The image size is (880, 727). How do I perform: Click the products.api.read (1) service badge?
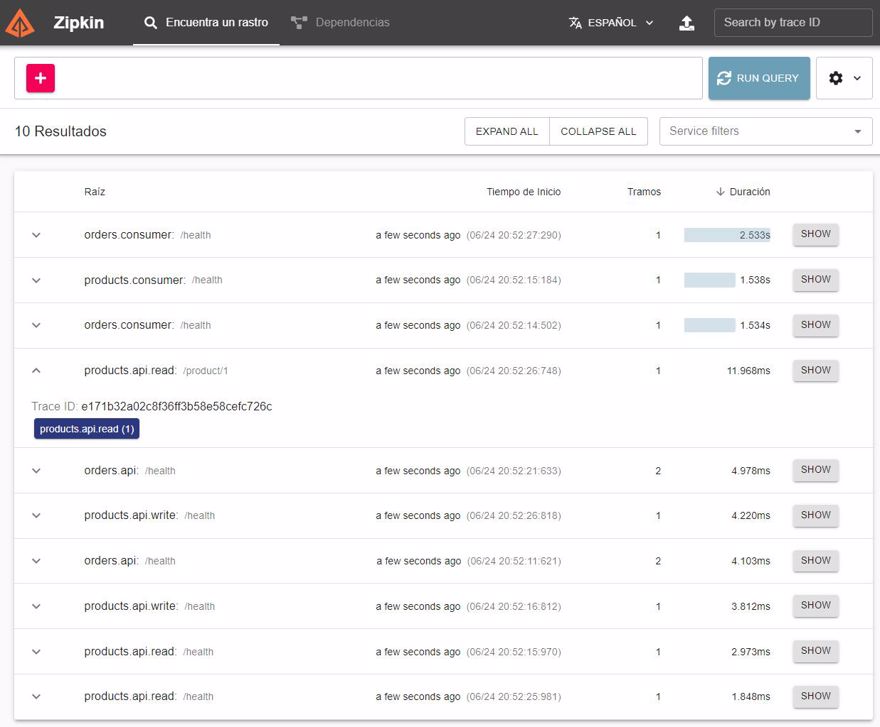86,429
